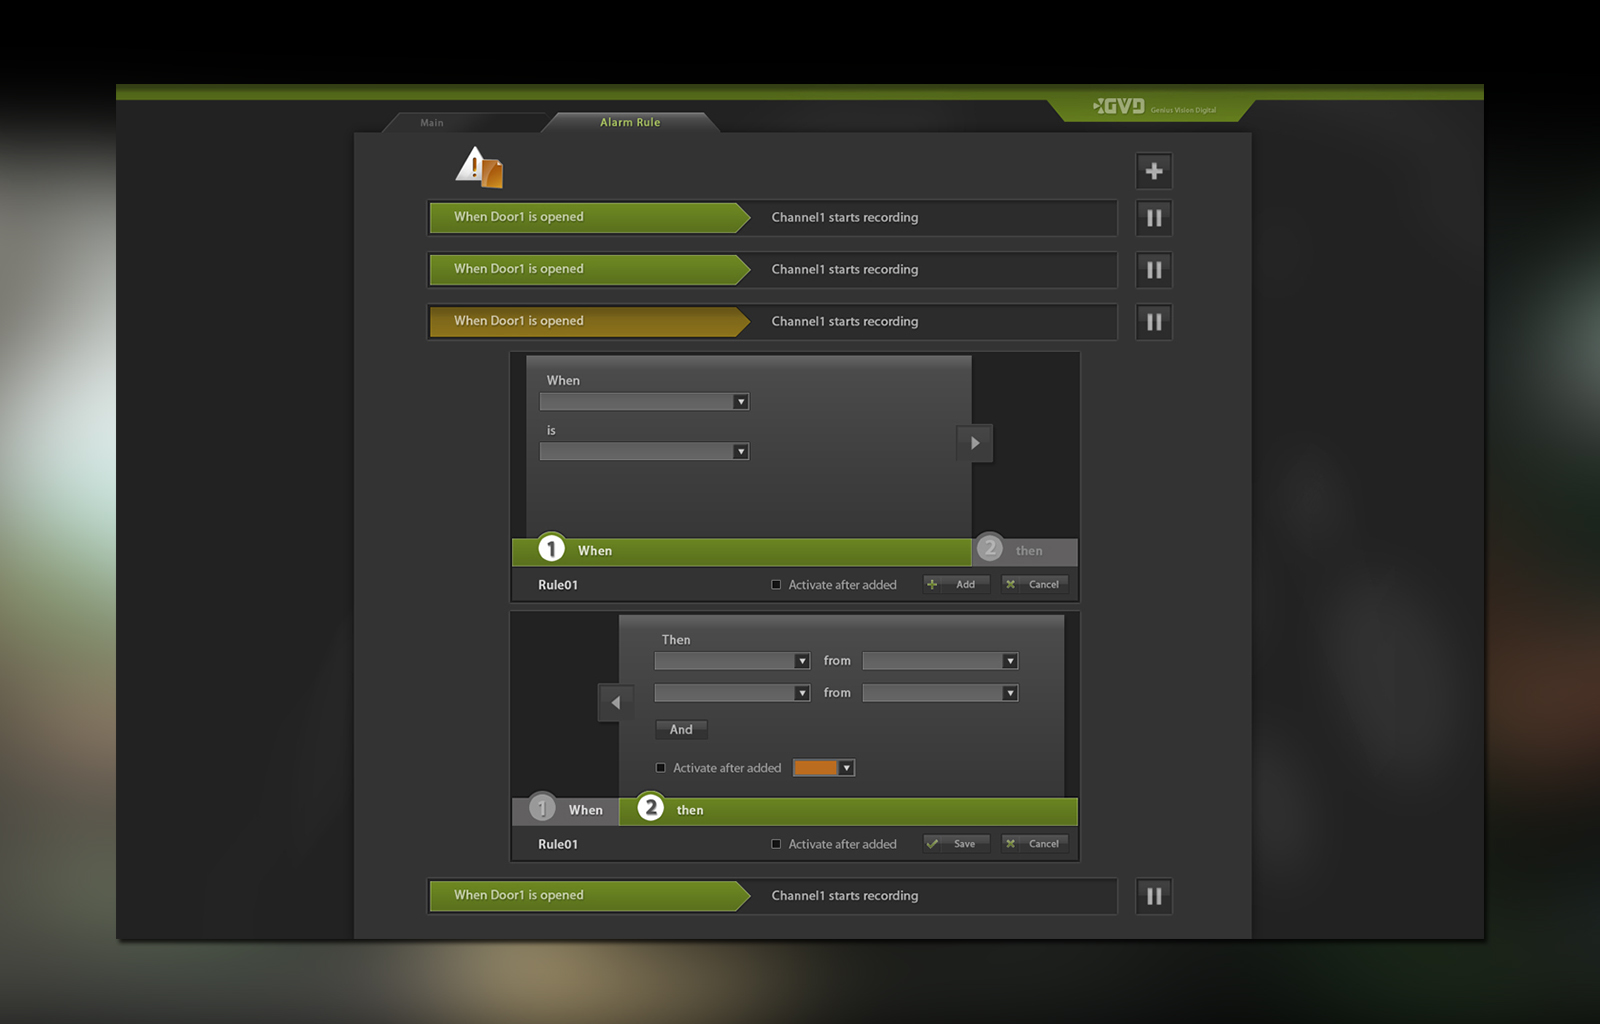Pause the yellow highlighted alarm rule
The width and height of the screenshot is (1600, 1024).
pyautogui.click(x=1153, y=322)
